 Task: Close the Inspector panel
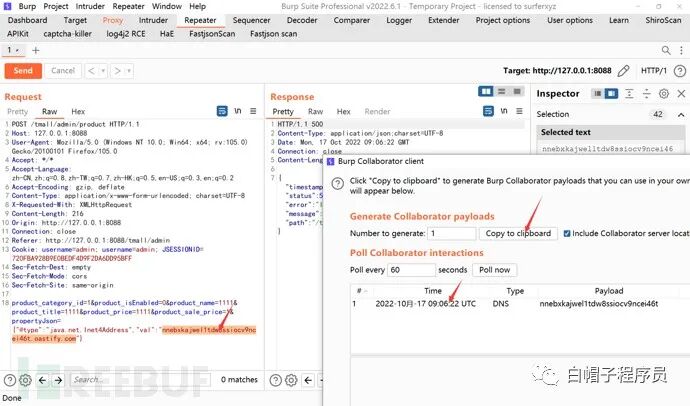click(x=681, y=94)
